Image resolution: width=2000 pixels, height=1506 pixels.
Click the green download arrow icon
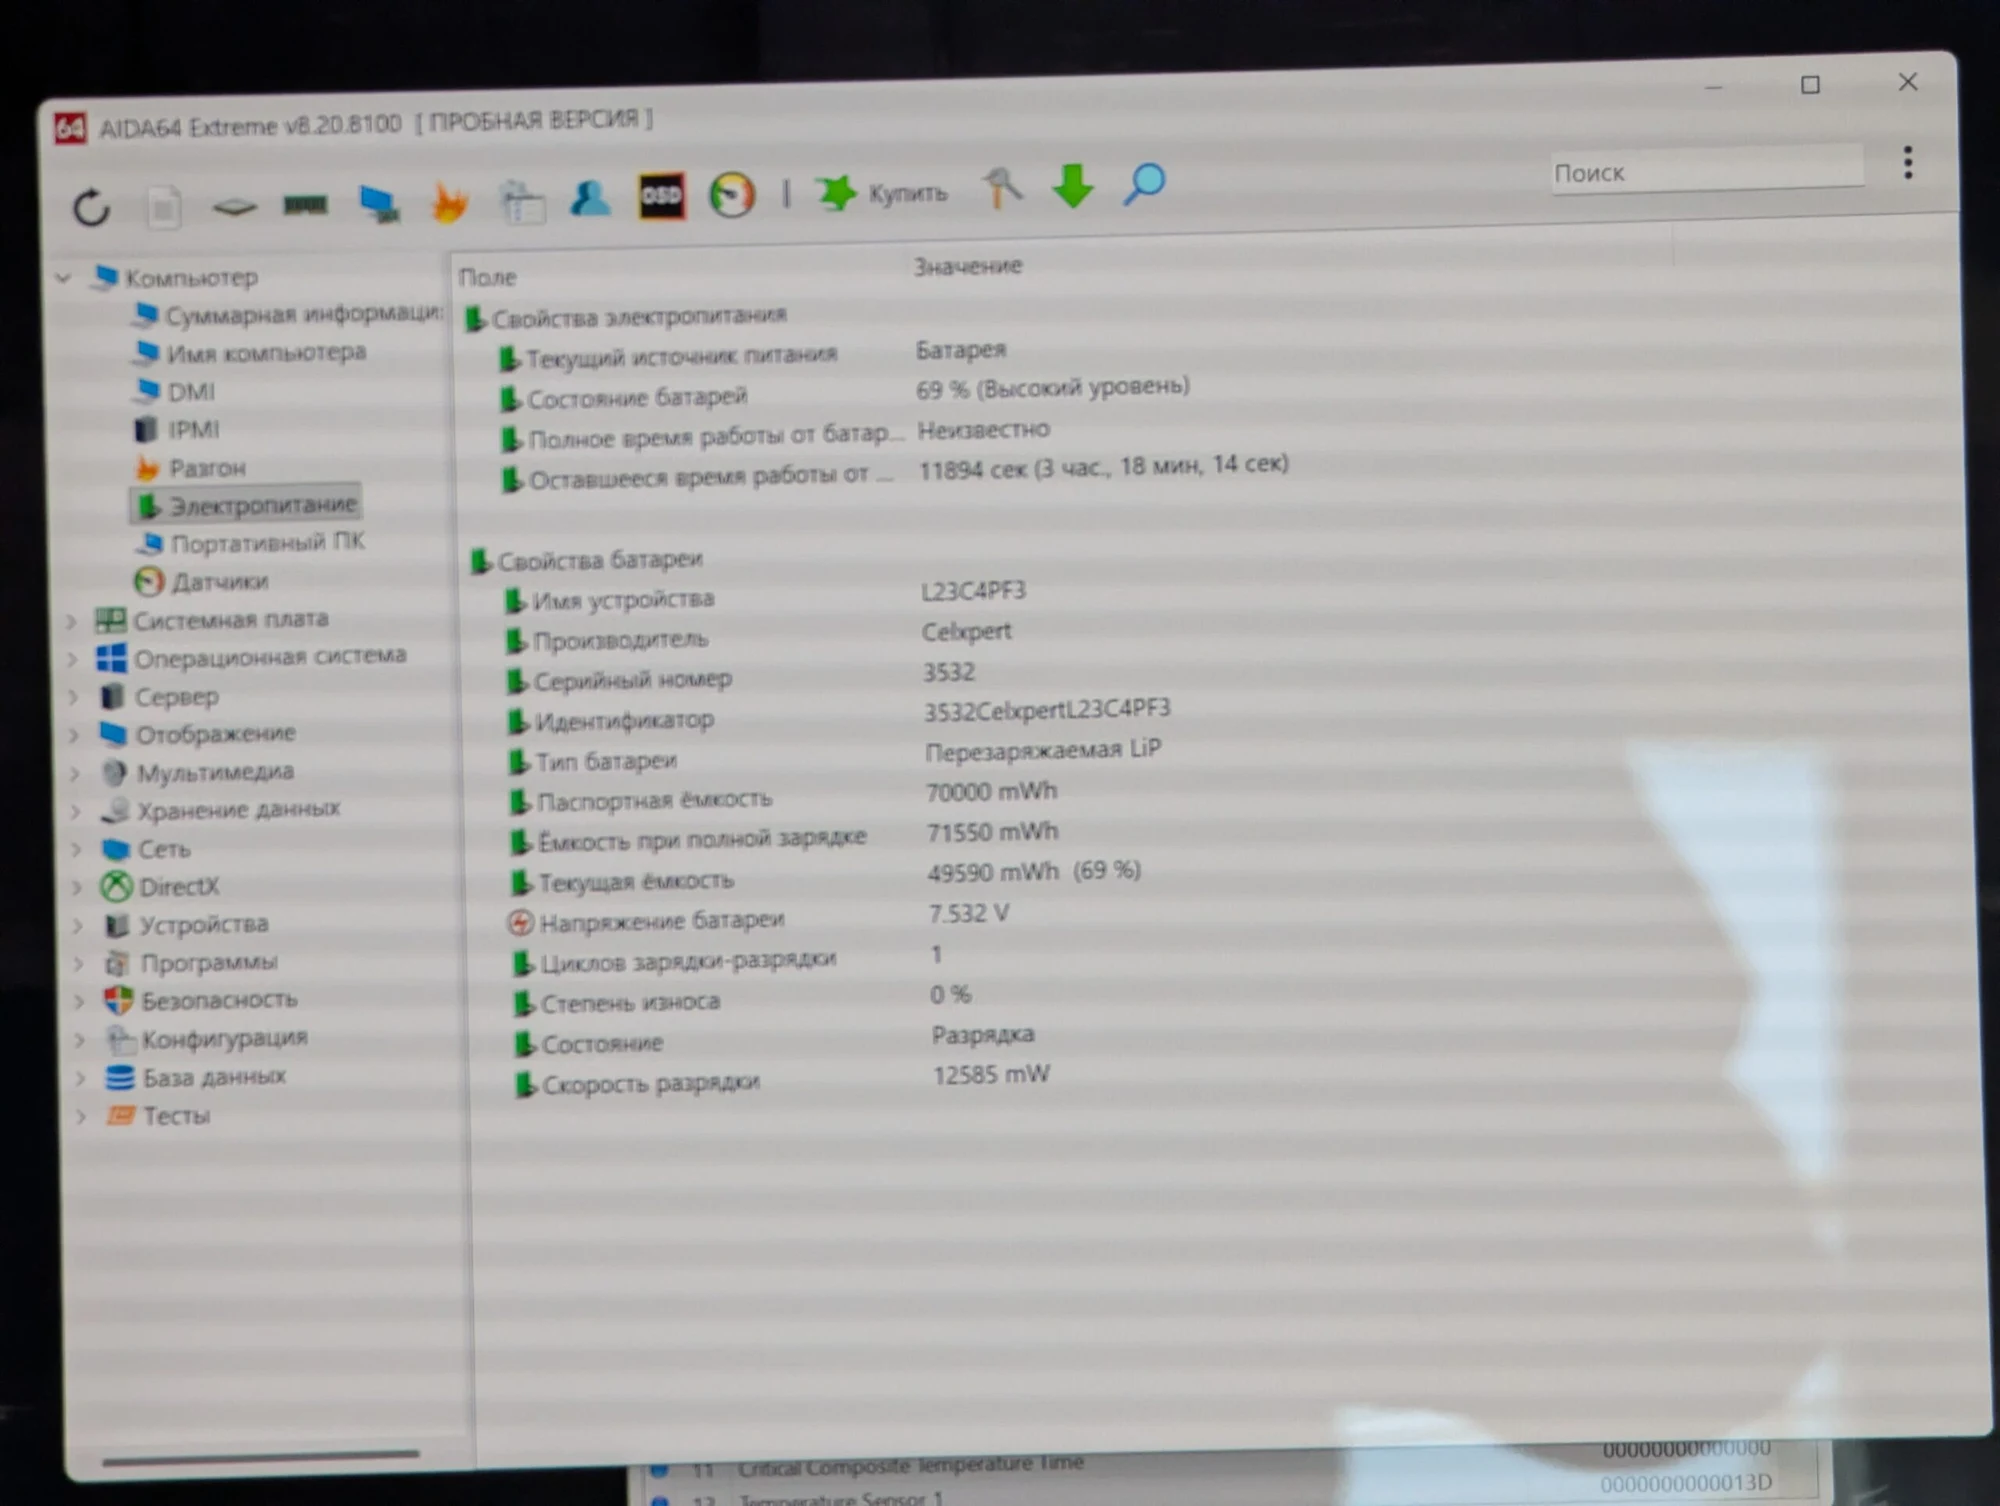coord(1073,186)
